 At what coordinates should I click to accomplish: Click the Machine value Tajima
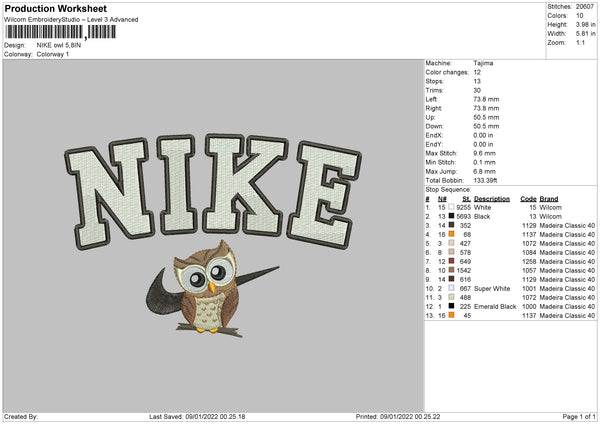pyautogui.click(x=483, y=63)
